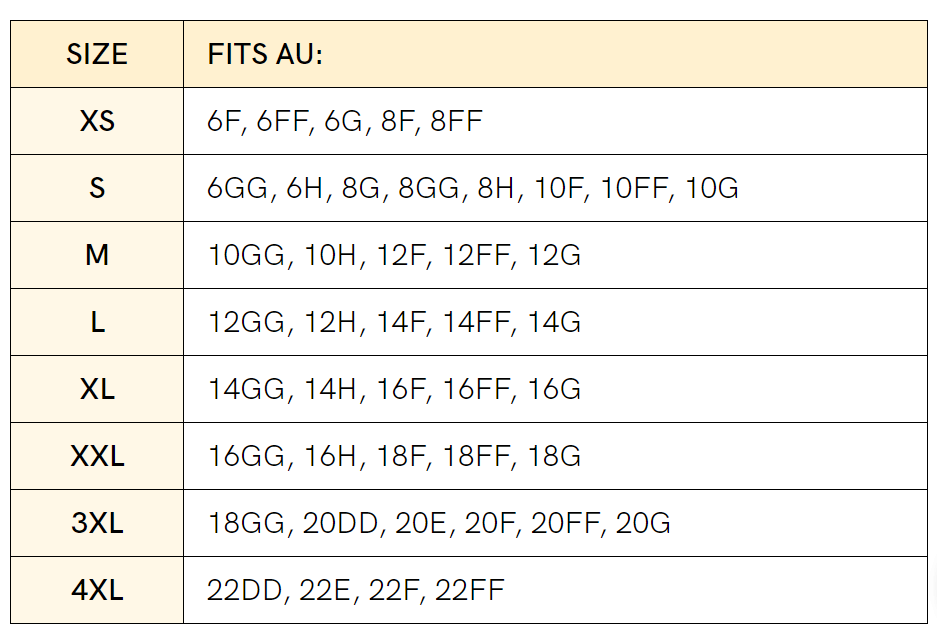Click the XL size cell
Screen dimensions: 937x640
(97, 389)
